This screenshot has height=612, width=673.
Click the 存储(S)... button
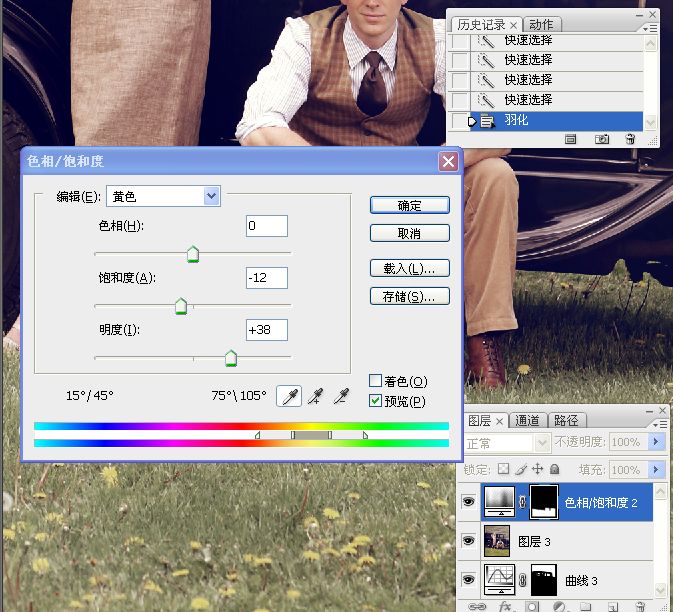click(x=410, y=297)
